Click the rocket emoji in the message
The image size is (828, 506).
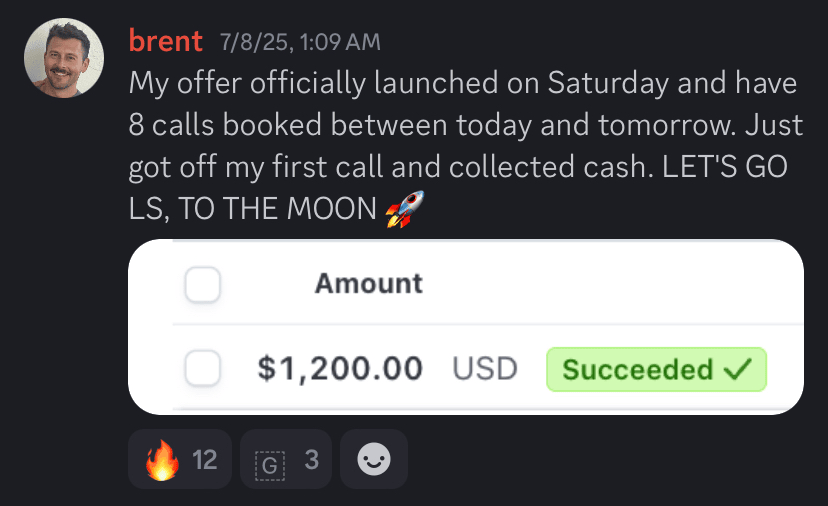[x=404, y=210]
